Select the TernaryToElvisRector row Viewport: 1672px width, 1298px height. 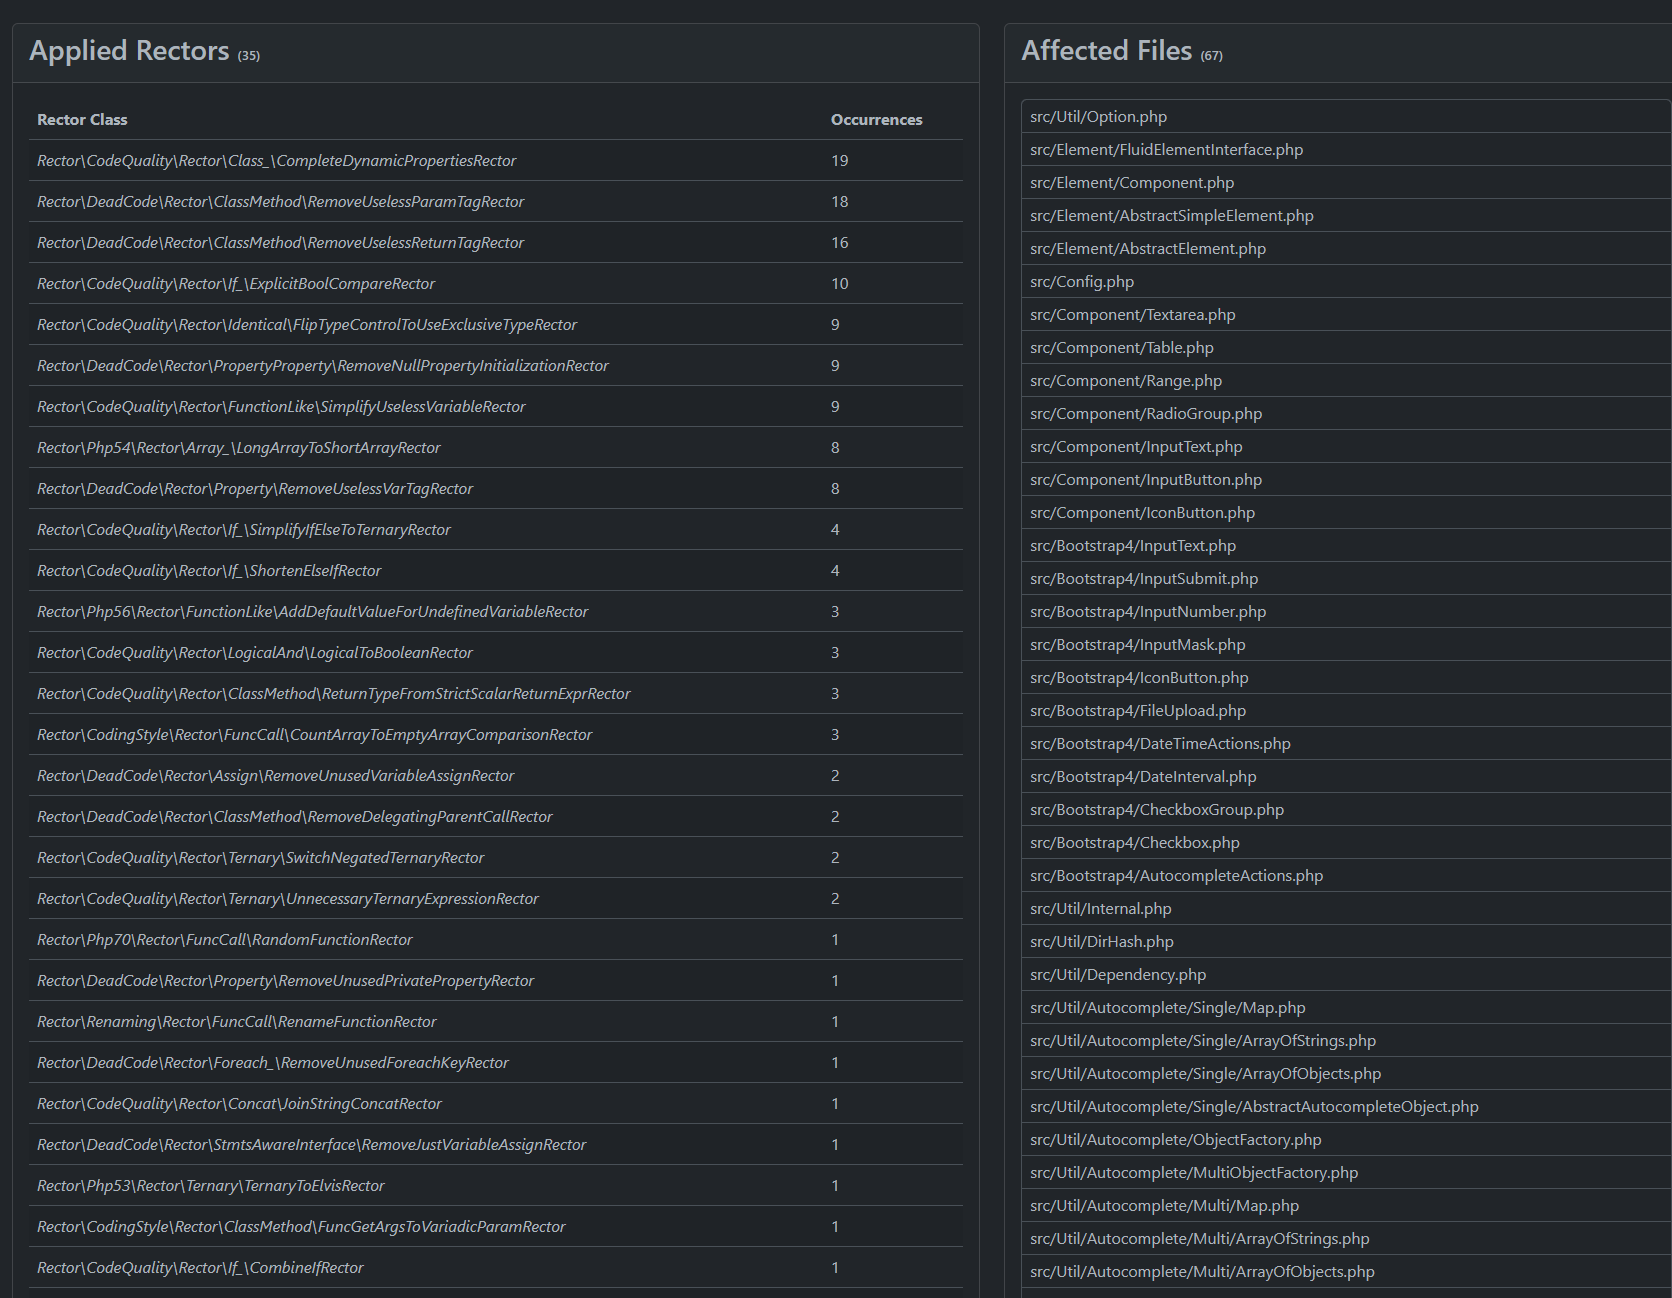(x=496, y=1185)
